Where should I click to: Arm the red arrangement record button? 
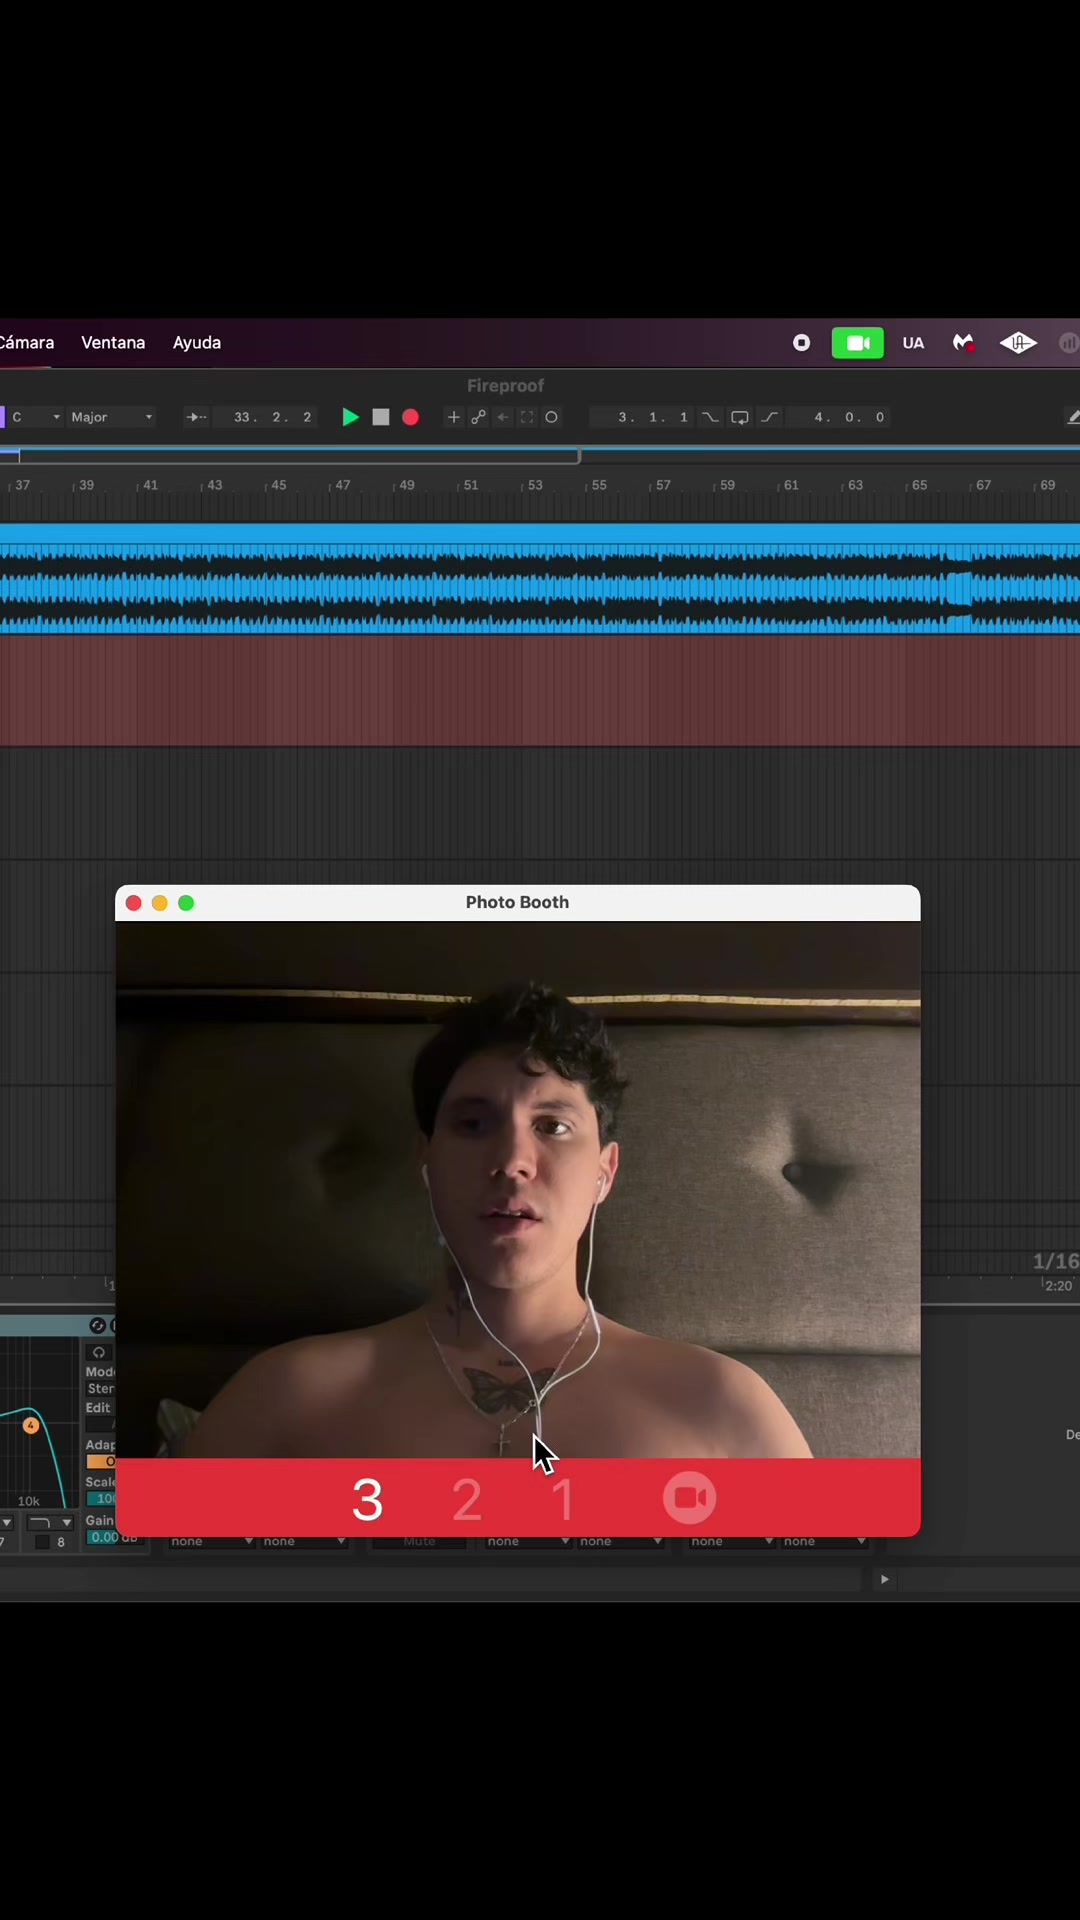point(410,417)
